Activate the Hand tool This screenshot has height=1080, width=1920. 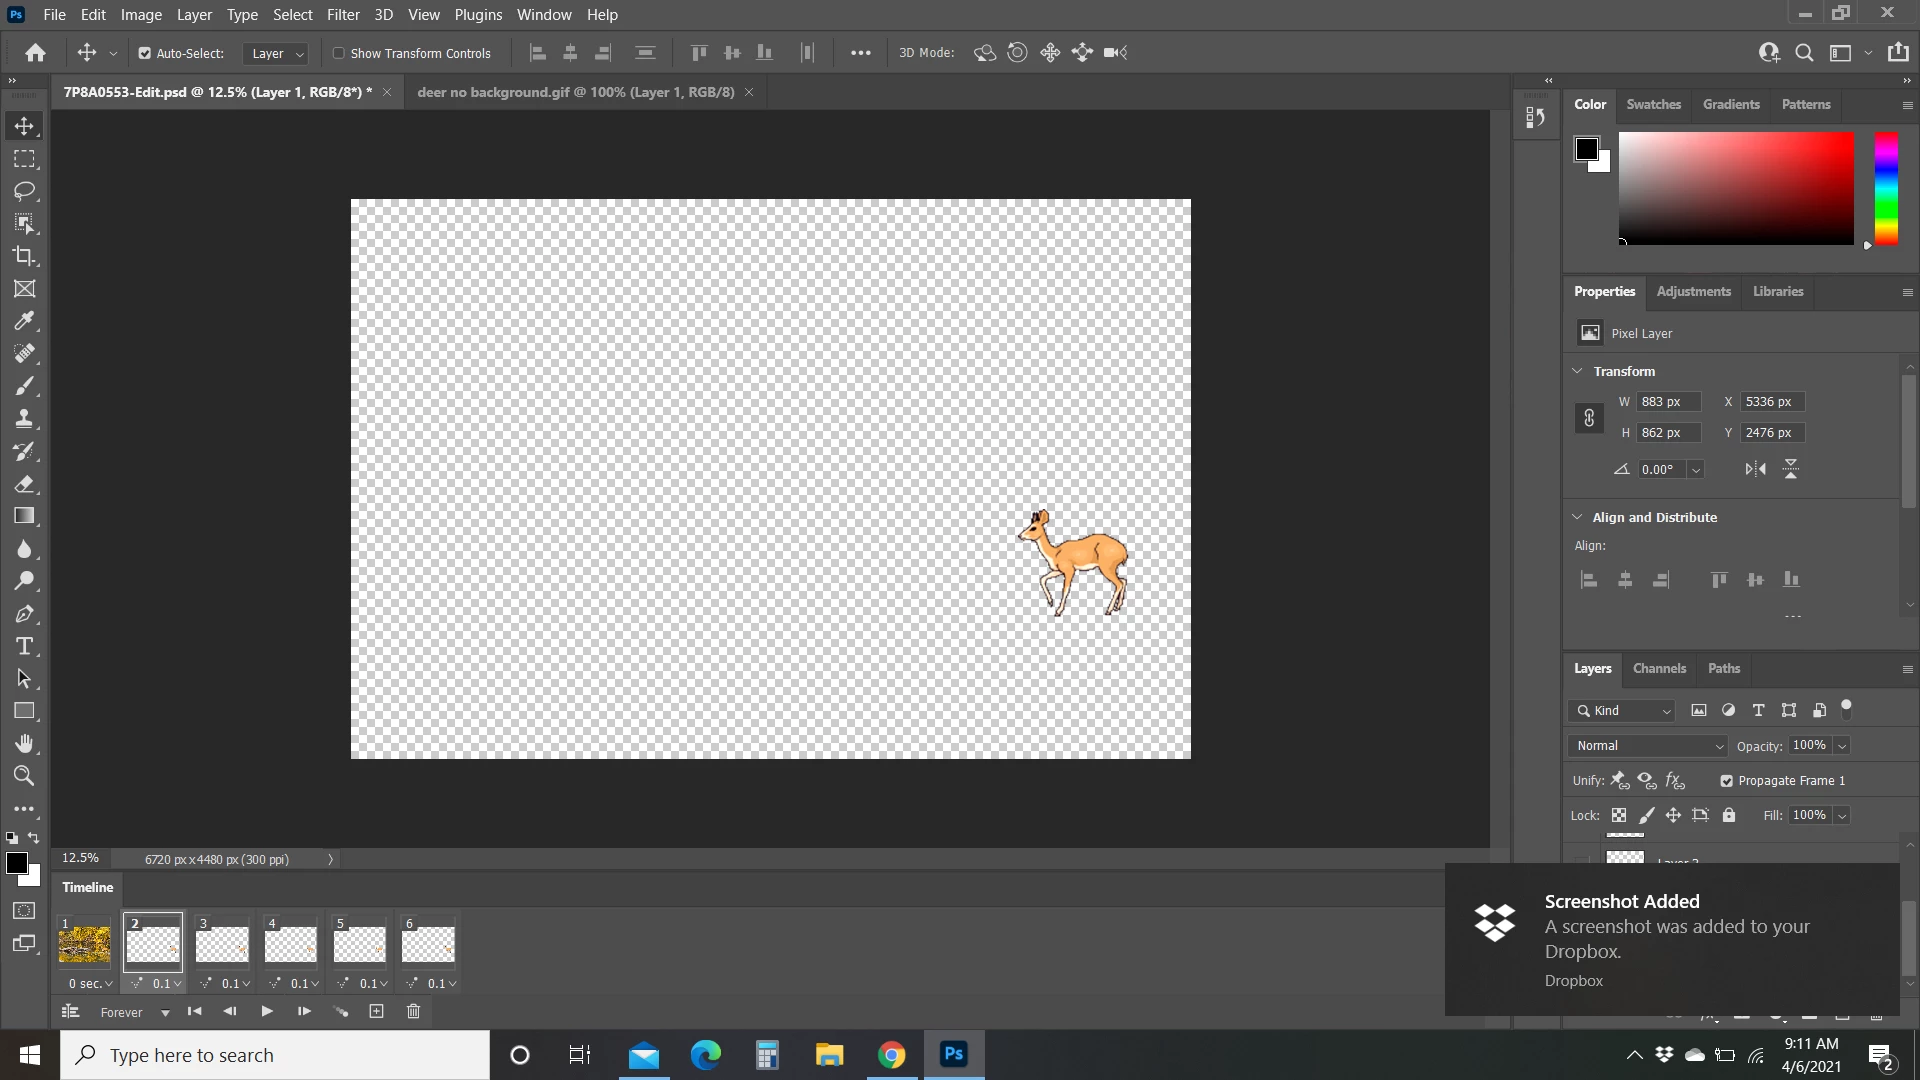(x=25, y=743)
